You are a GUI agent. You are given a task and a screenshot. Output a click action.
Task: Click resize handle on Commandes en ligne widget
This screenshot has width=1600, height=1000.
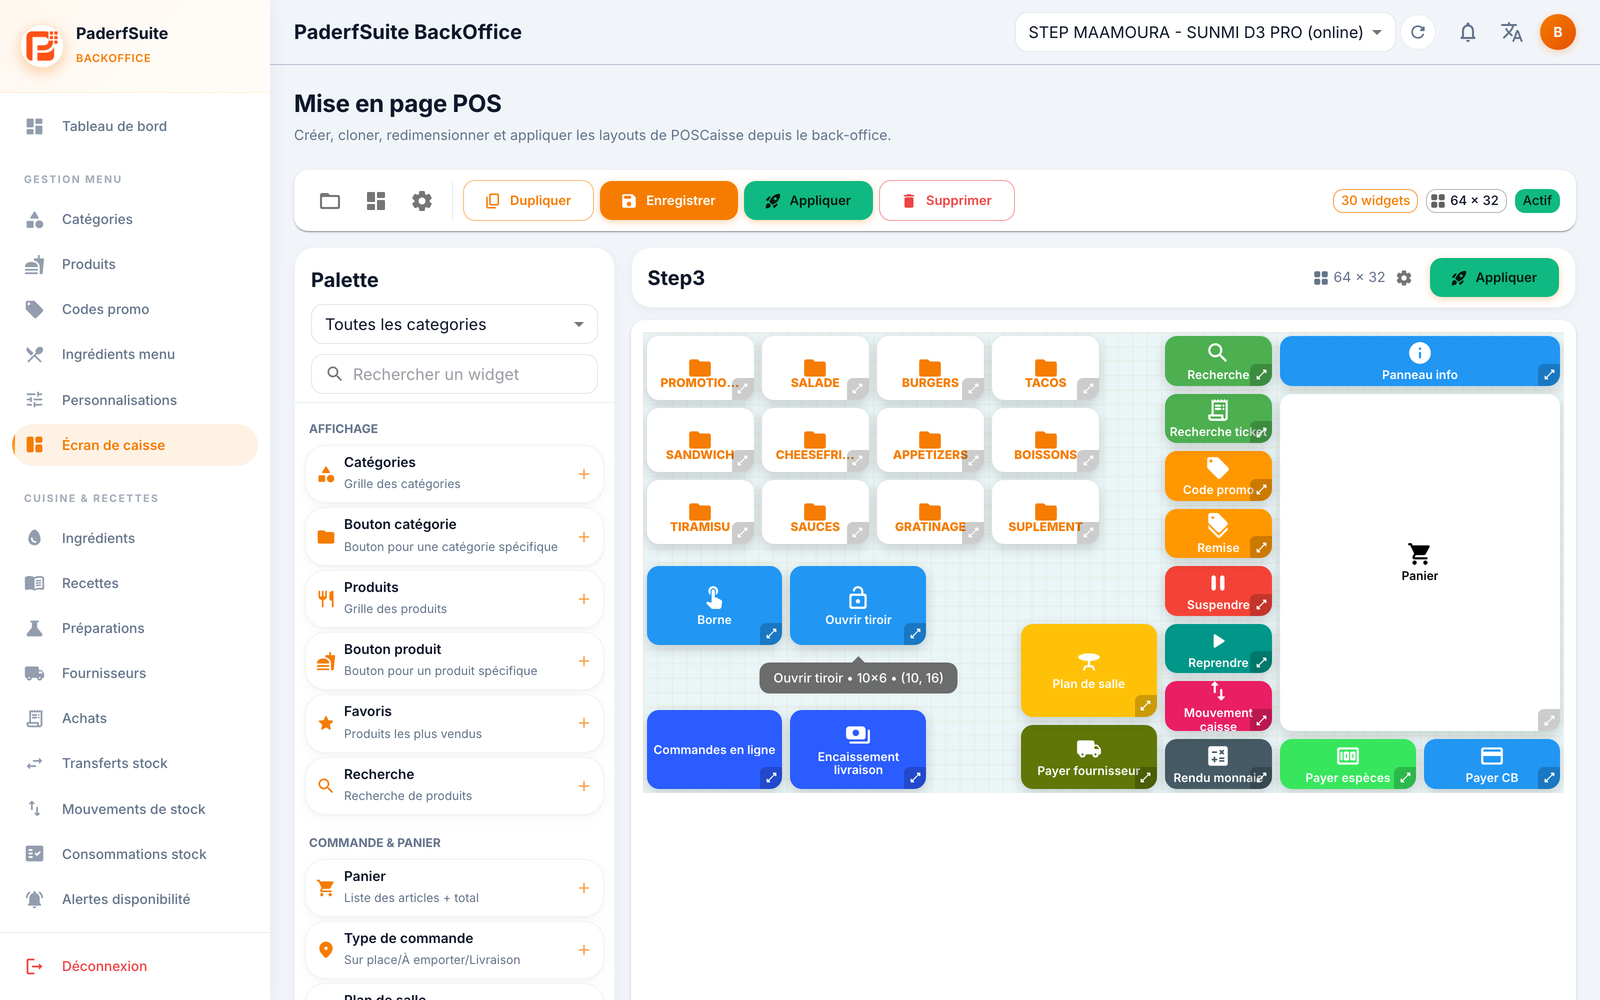pos(771,777)
